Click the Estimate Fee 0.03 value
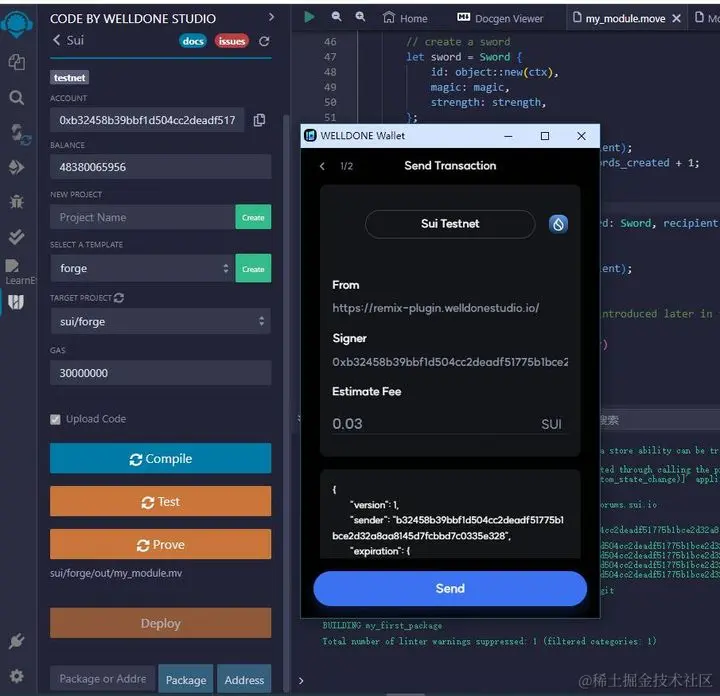The height and width of the screenshot is (696, 720). (347, 423)
